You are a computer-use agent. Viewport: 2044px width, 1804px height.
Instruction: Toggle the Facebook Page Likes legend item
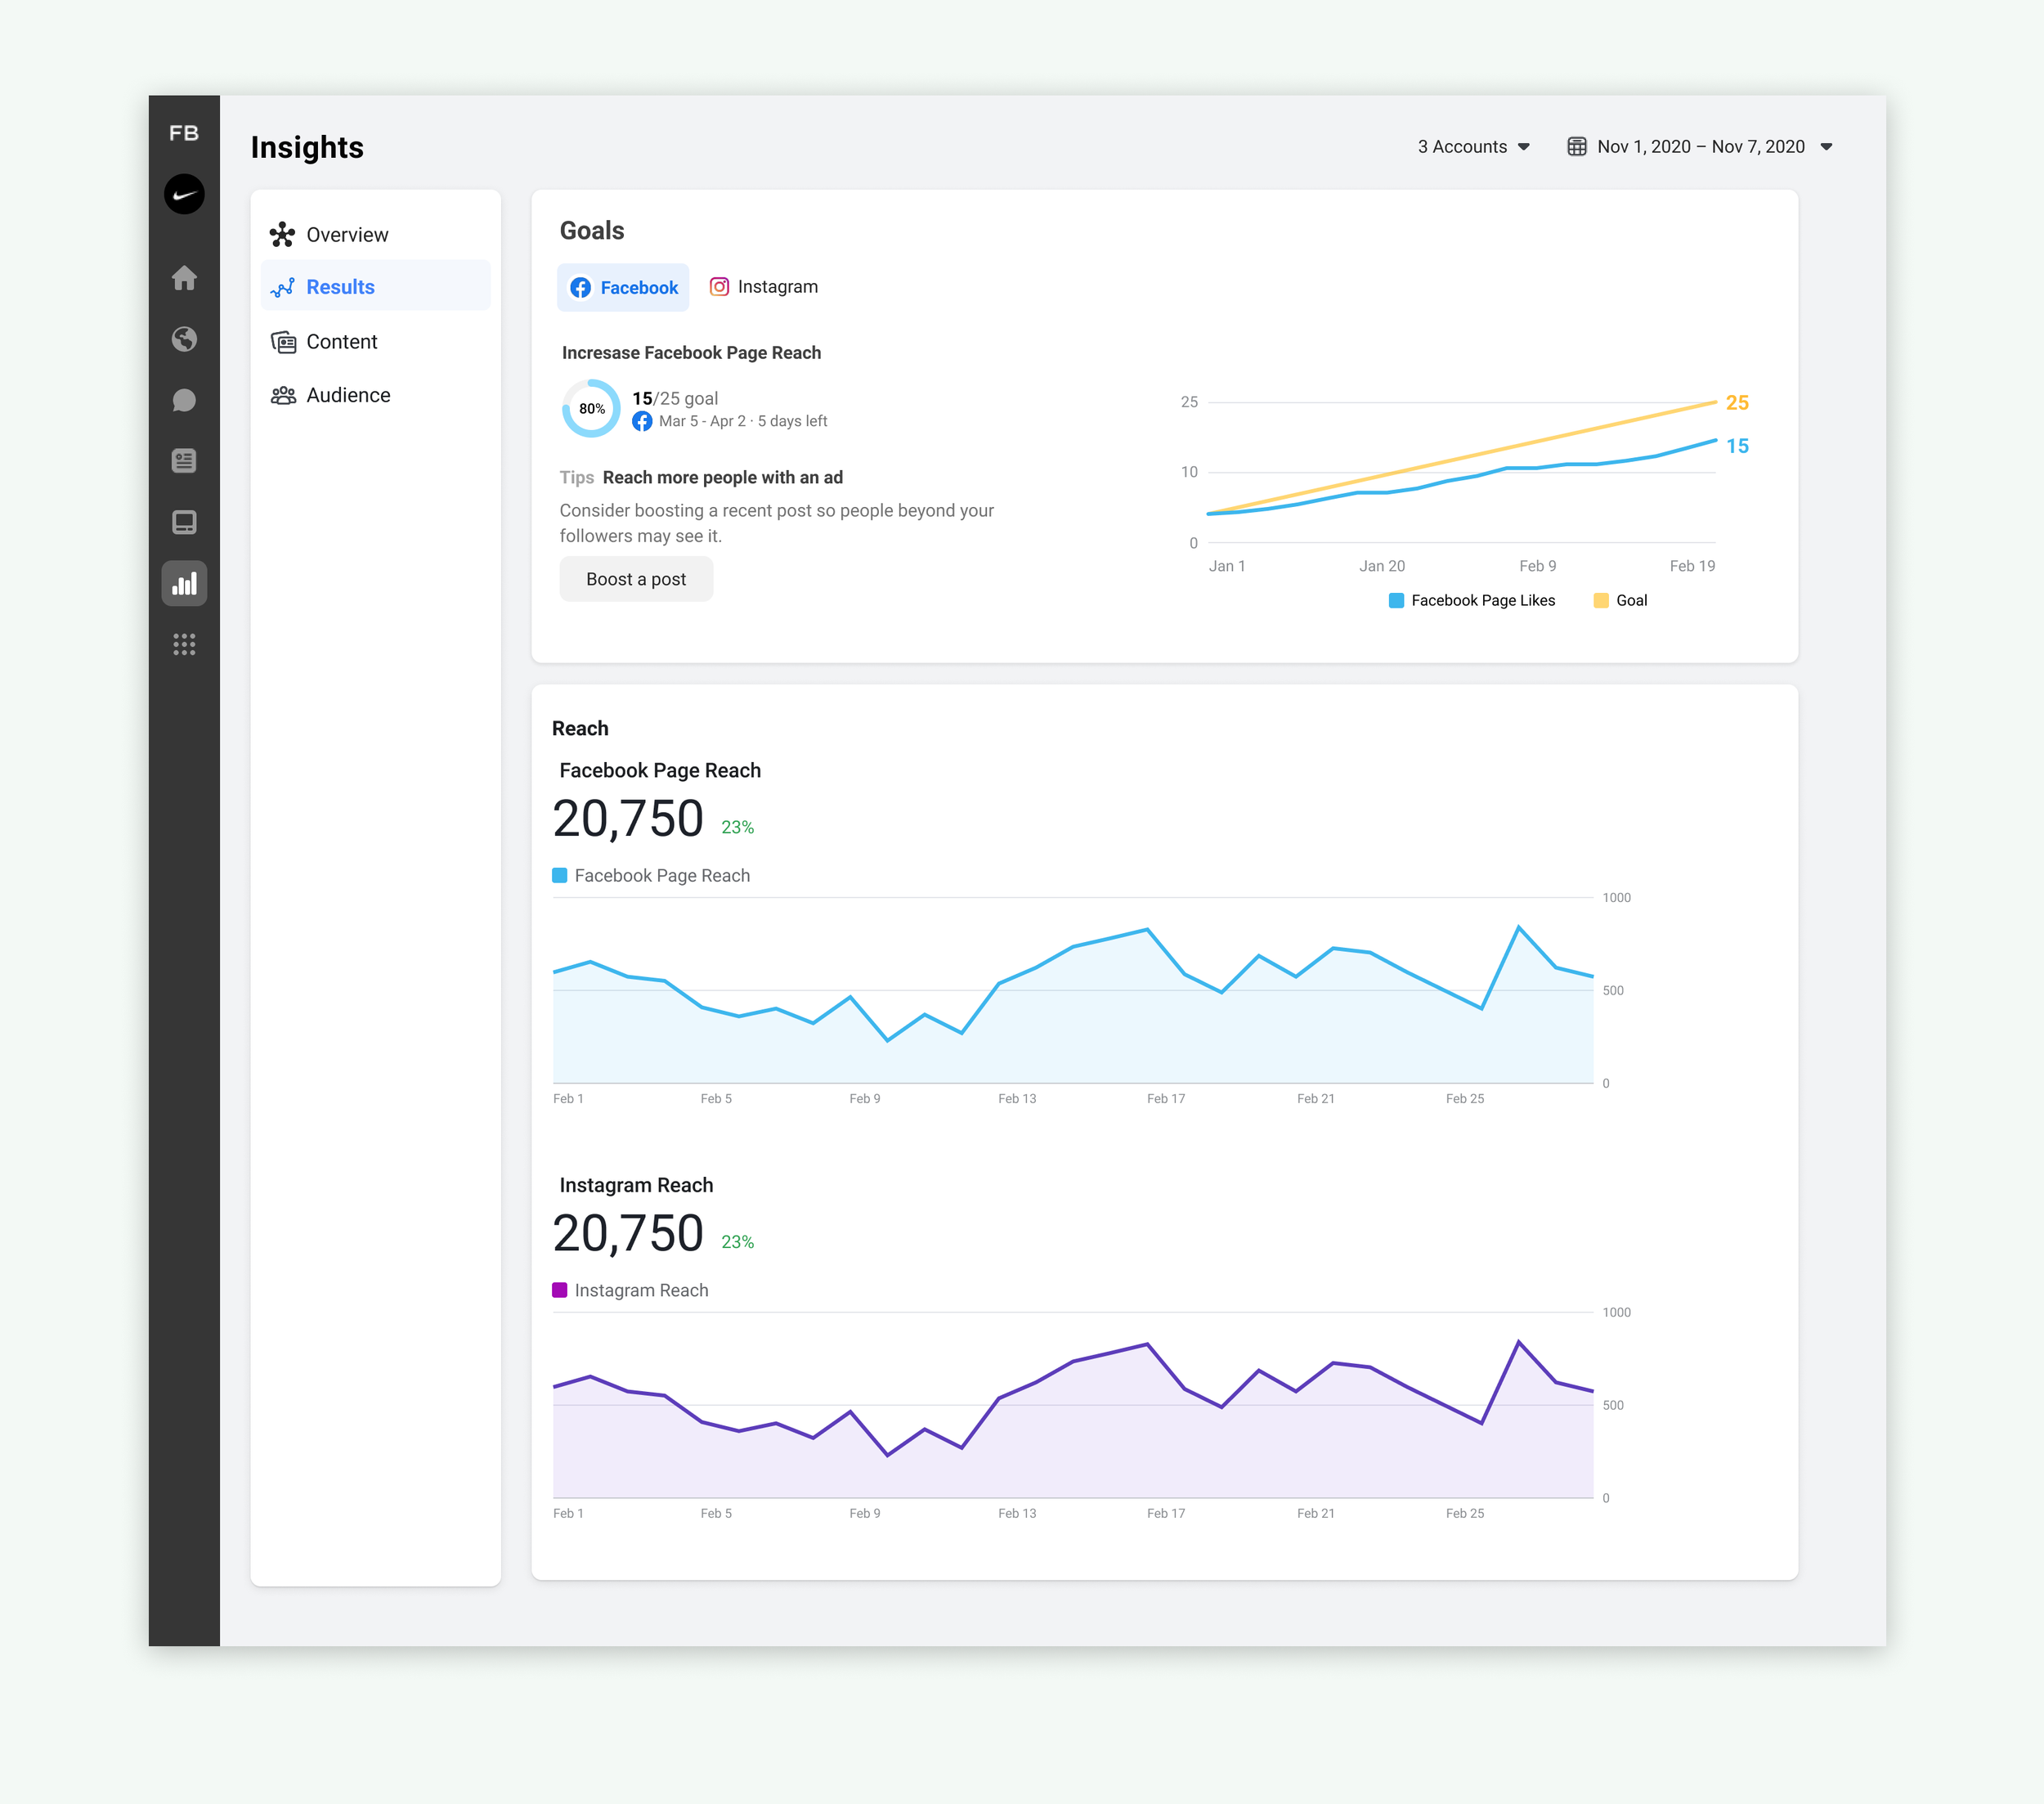point(1472,600)
